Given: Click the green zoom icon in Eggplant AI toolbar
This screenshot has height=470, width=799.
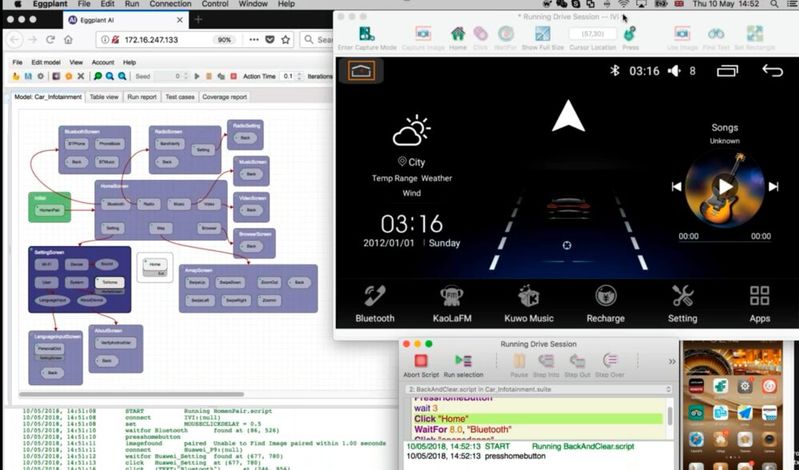Looking at the screenshot, I should coord(98,76).
